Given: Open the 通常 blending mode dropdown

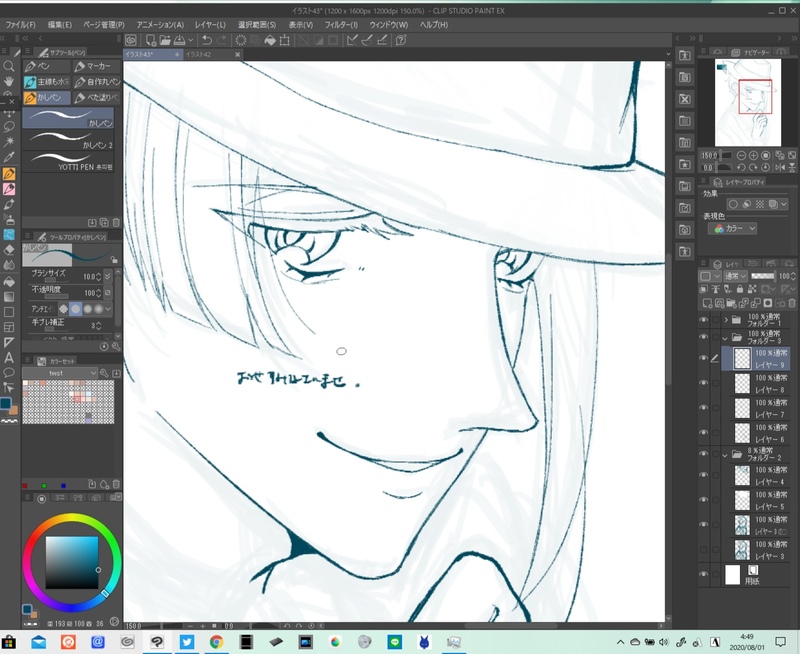Looking at the screenshot, I should pos(736,276).
